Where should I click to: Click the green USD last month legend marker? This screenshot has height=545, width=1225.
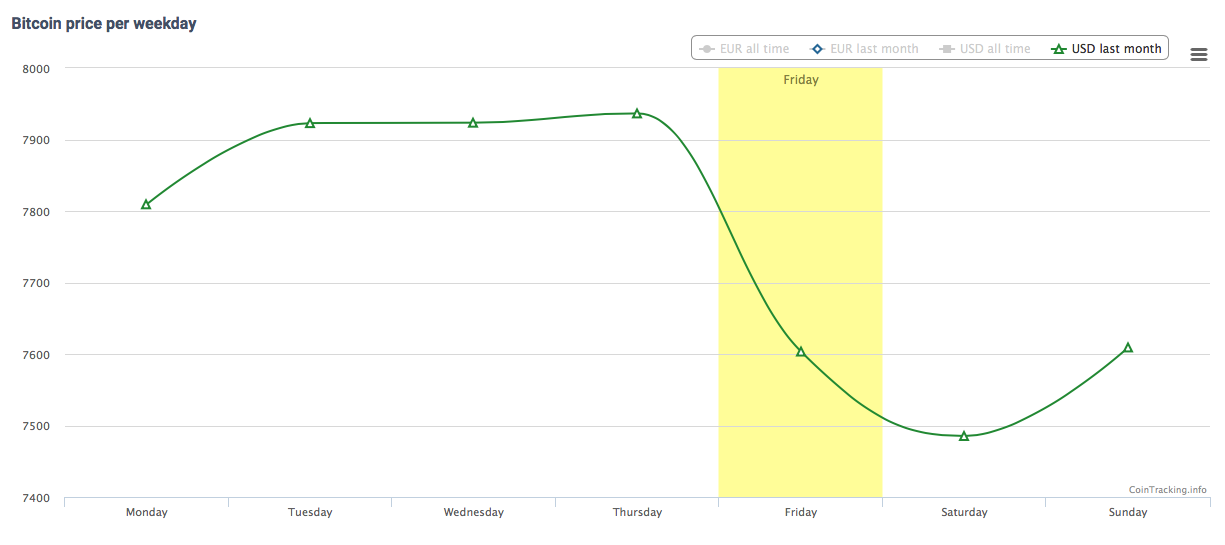[1059, 48]
